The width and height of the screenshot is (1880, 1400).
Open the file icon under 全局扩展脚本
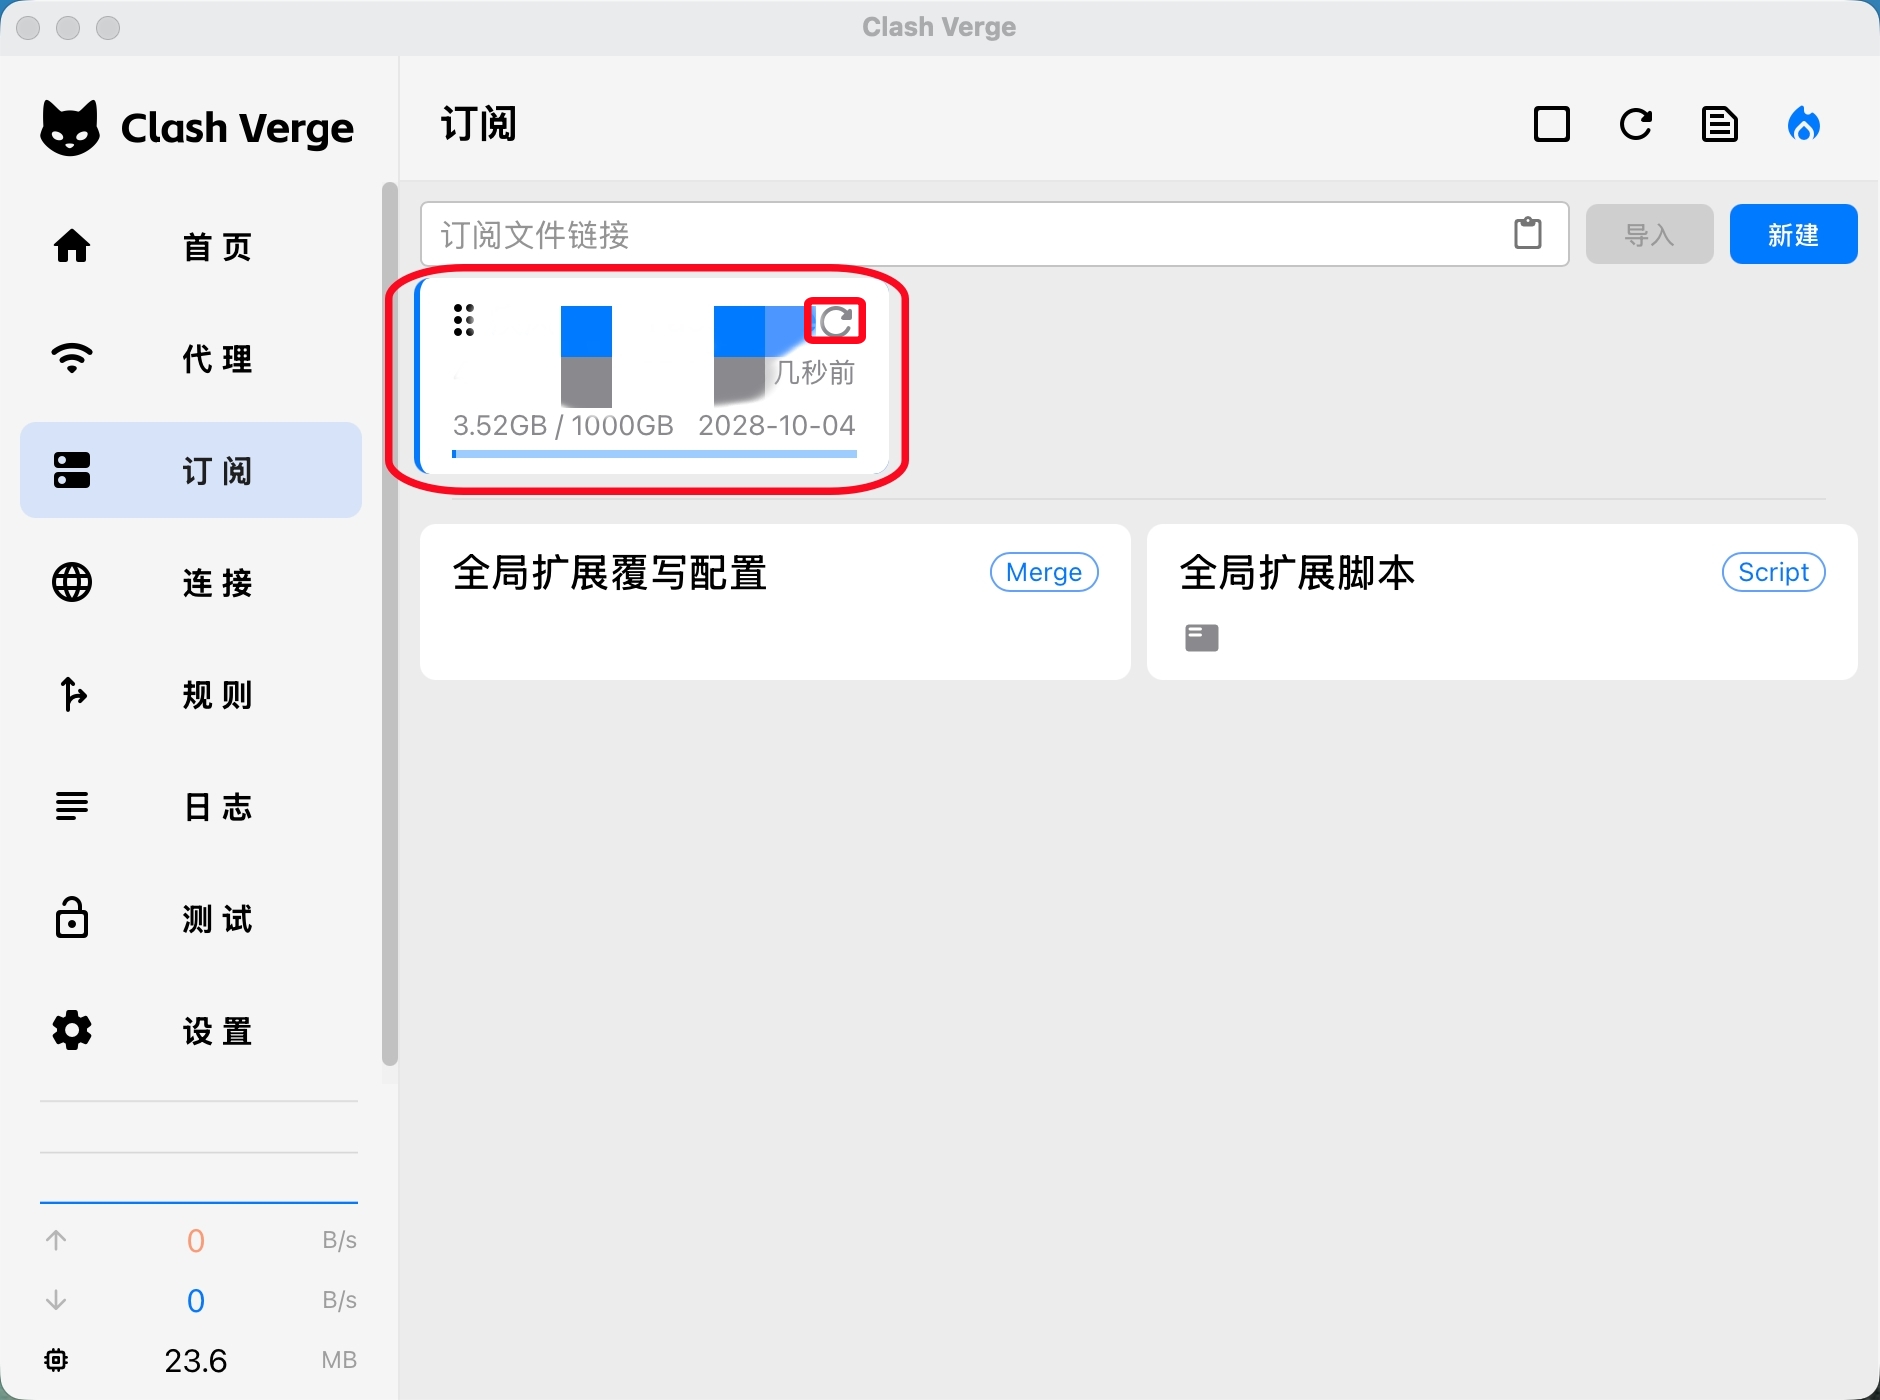click(x=1201, y=638)
